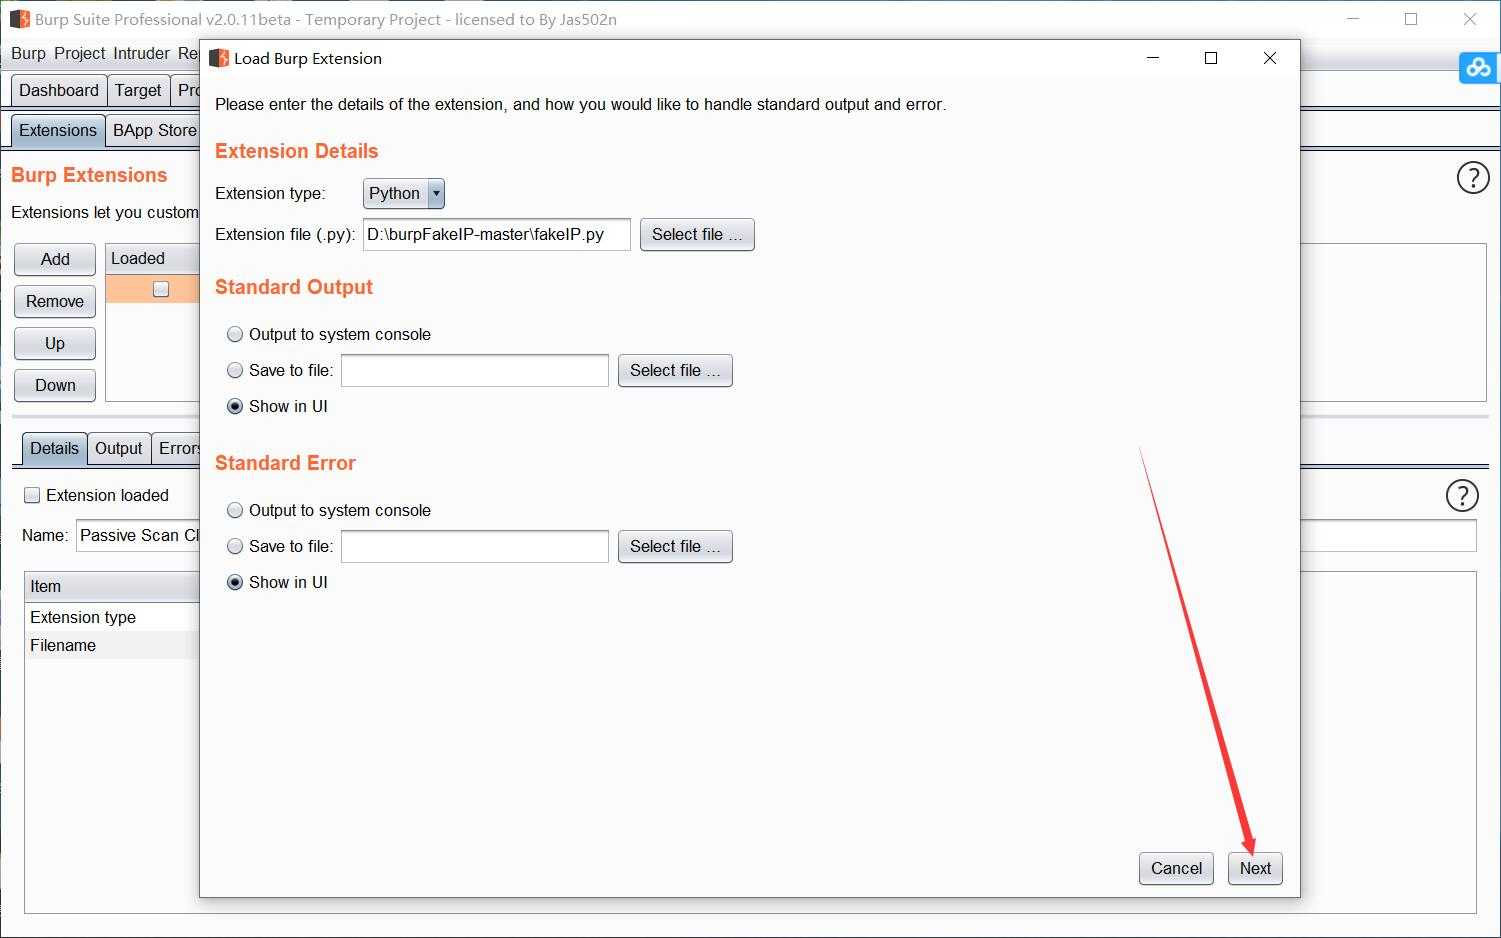Close the Load Burp Extension dialog
The width and height of the screenshot is (1501, 938).
click(x=1270, y=58)
